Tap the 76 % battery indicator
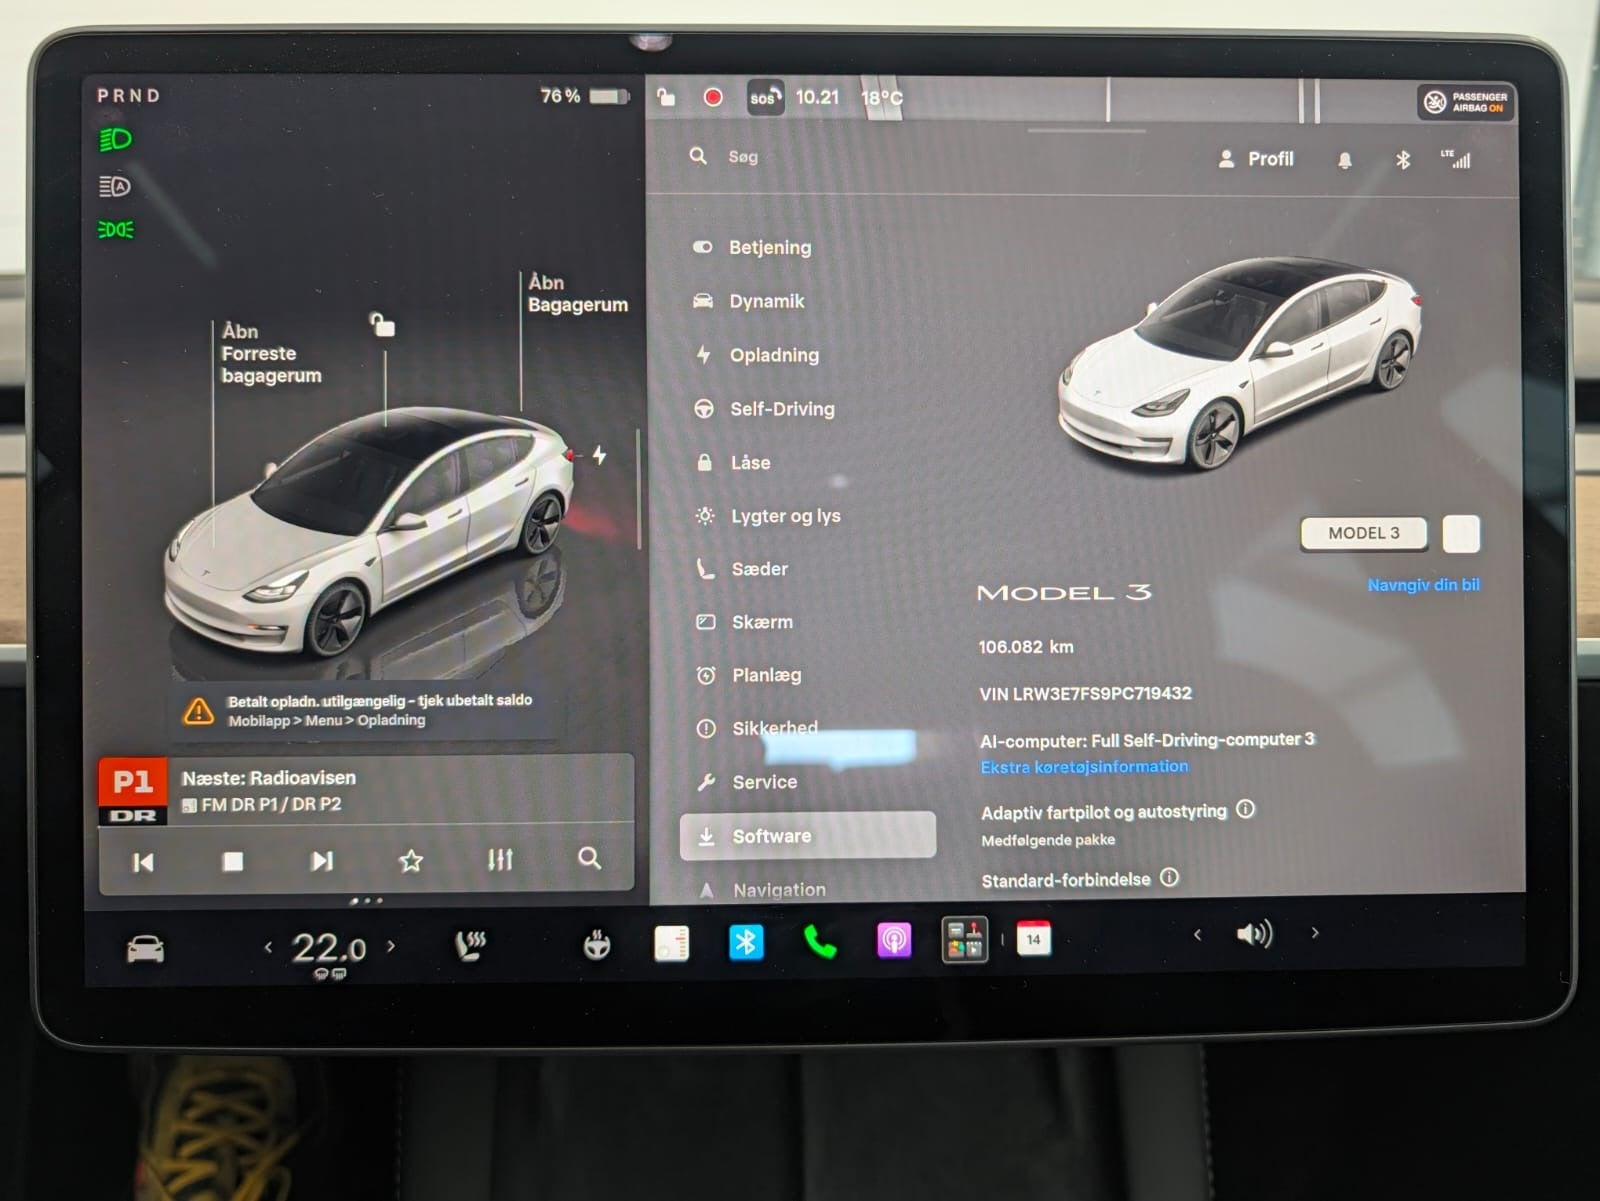The height and width of the screenshot is (1201, 1600). click(585, 96)
